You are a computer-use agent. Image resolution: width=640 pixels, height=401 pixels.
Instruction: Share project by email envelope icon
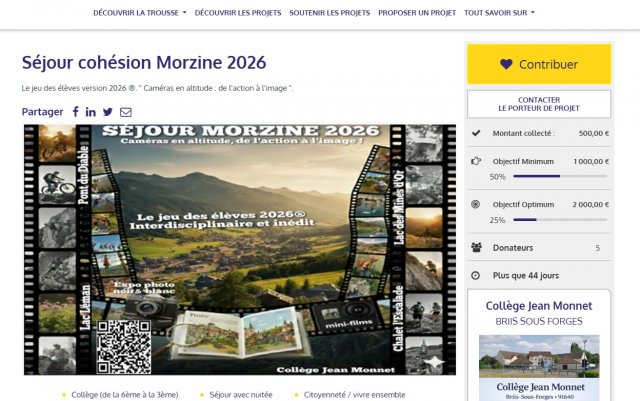(x=125, y=112)
